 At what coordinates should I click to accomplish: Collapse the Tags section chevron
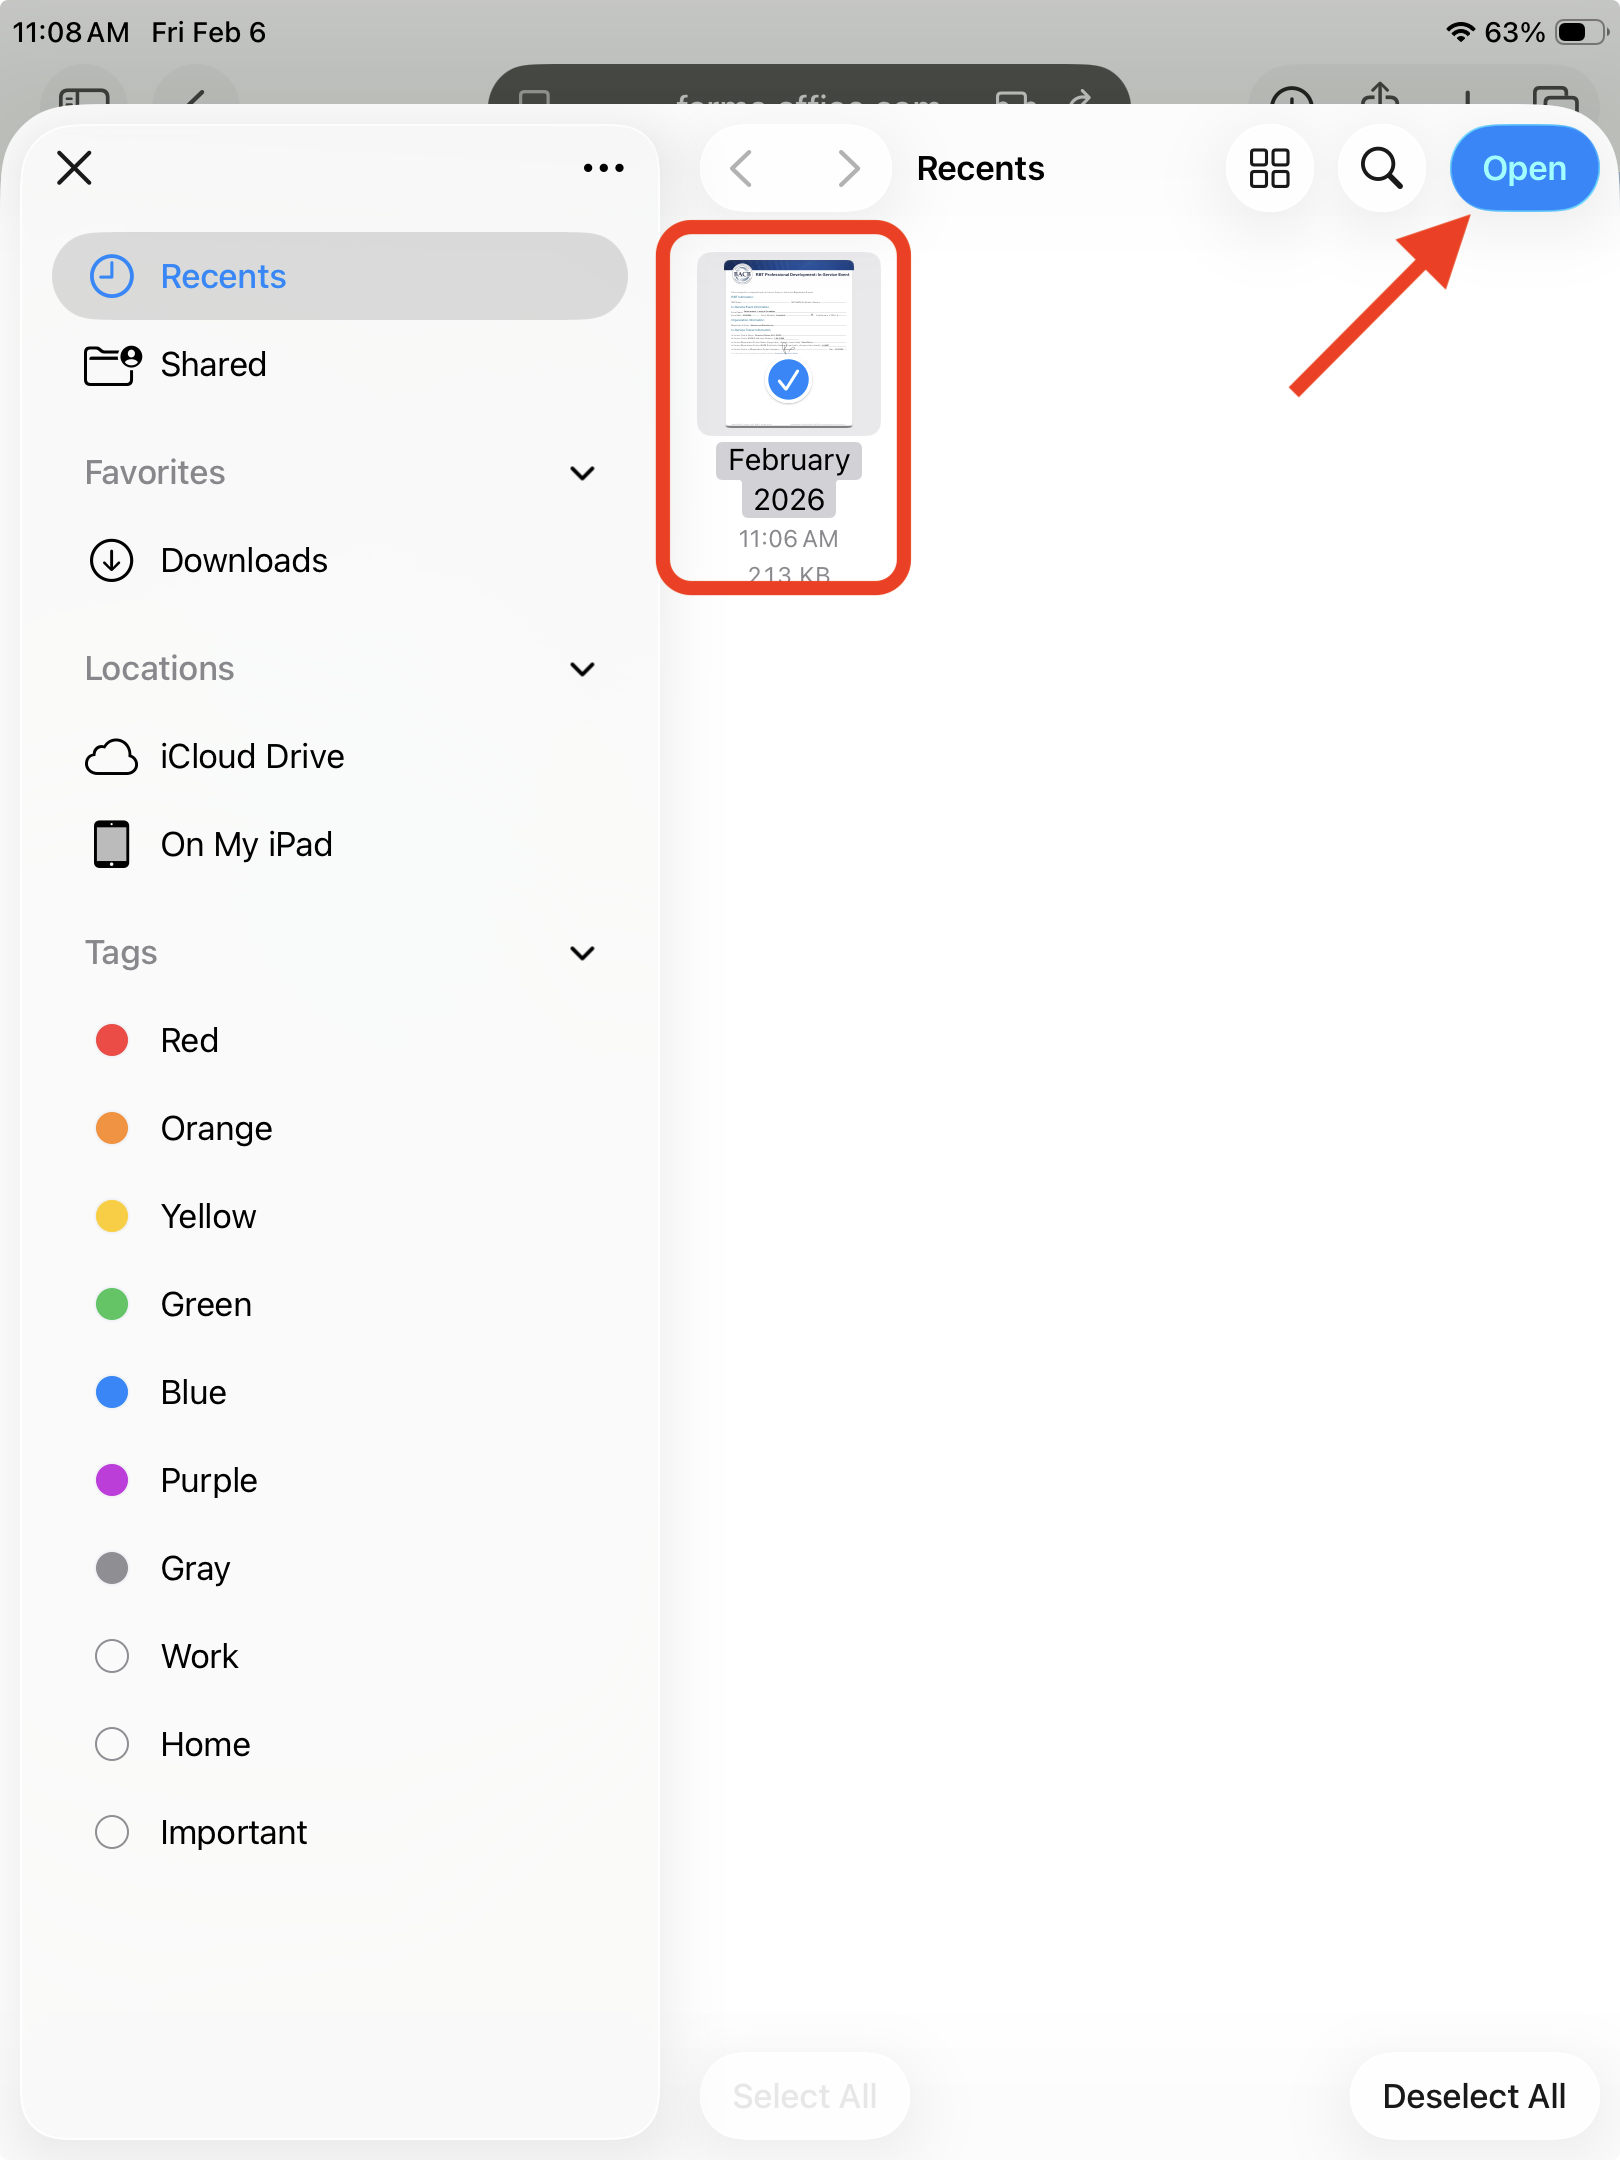click(582, 953)
